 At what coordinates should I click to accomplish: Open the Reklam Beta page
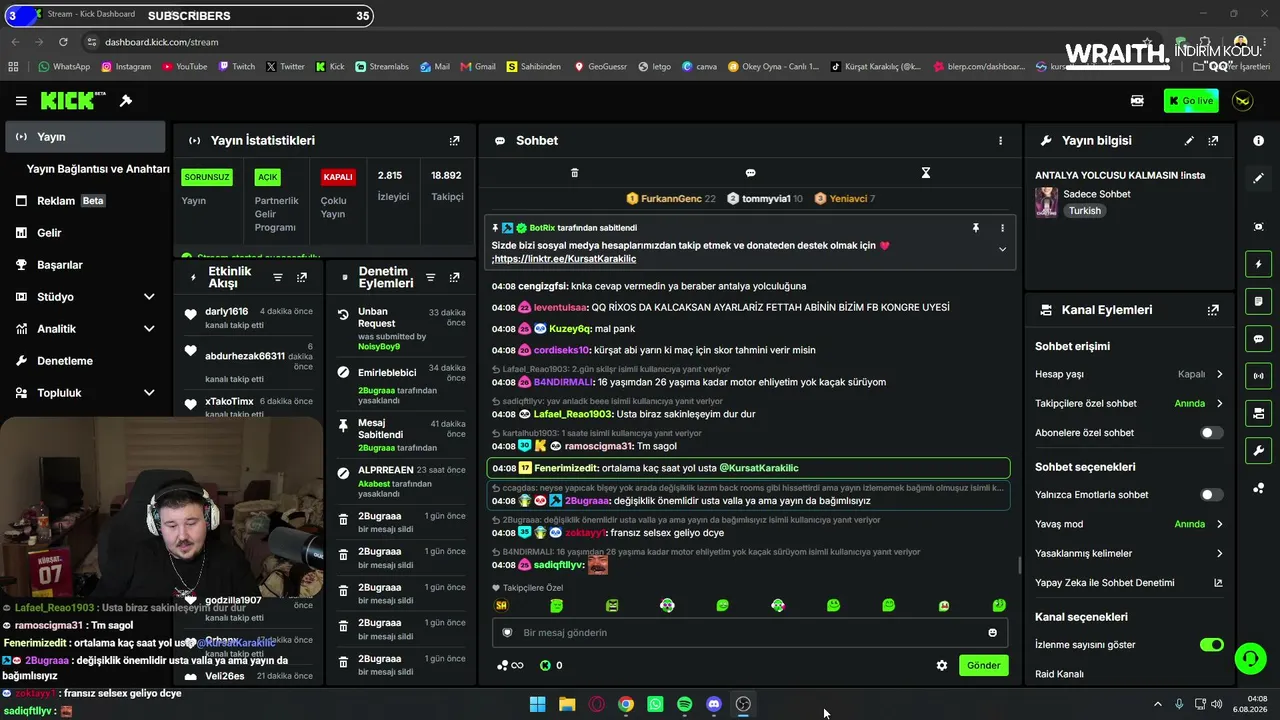click(x=83, y=201)
